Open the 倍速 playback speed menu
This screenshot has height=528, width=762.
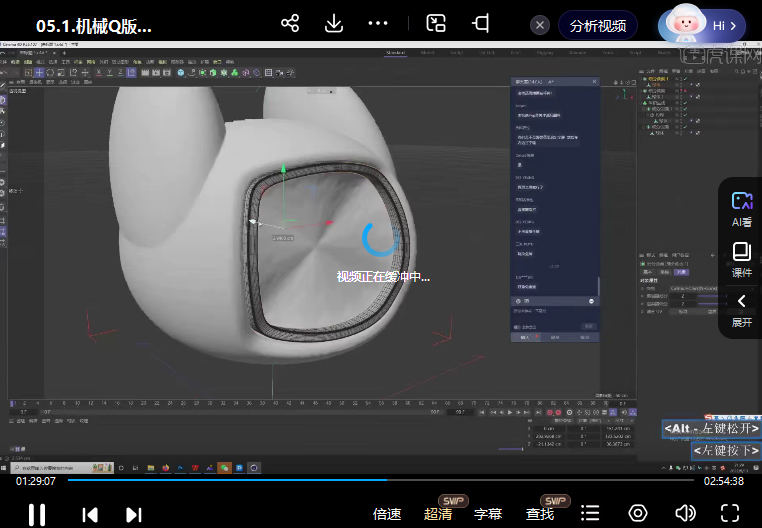pyautogui.click(x=387, y=514)
